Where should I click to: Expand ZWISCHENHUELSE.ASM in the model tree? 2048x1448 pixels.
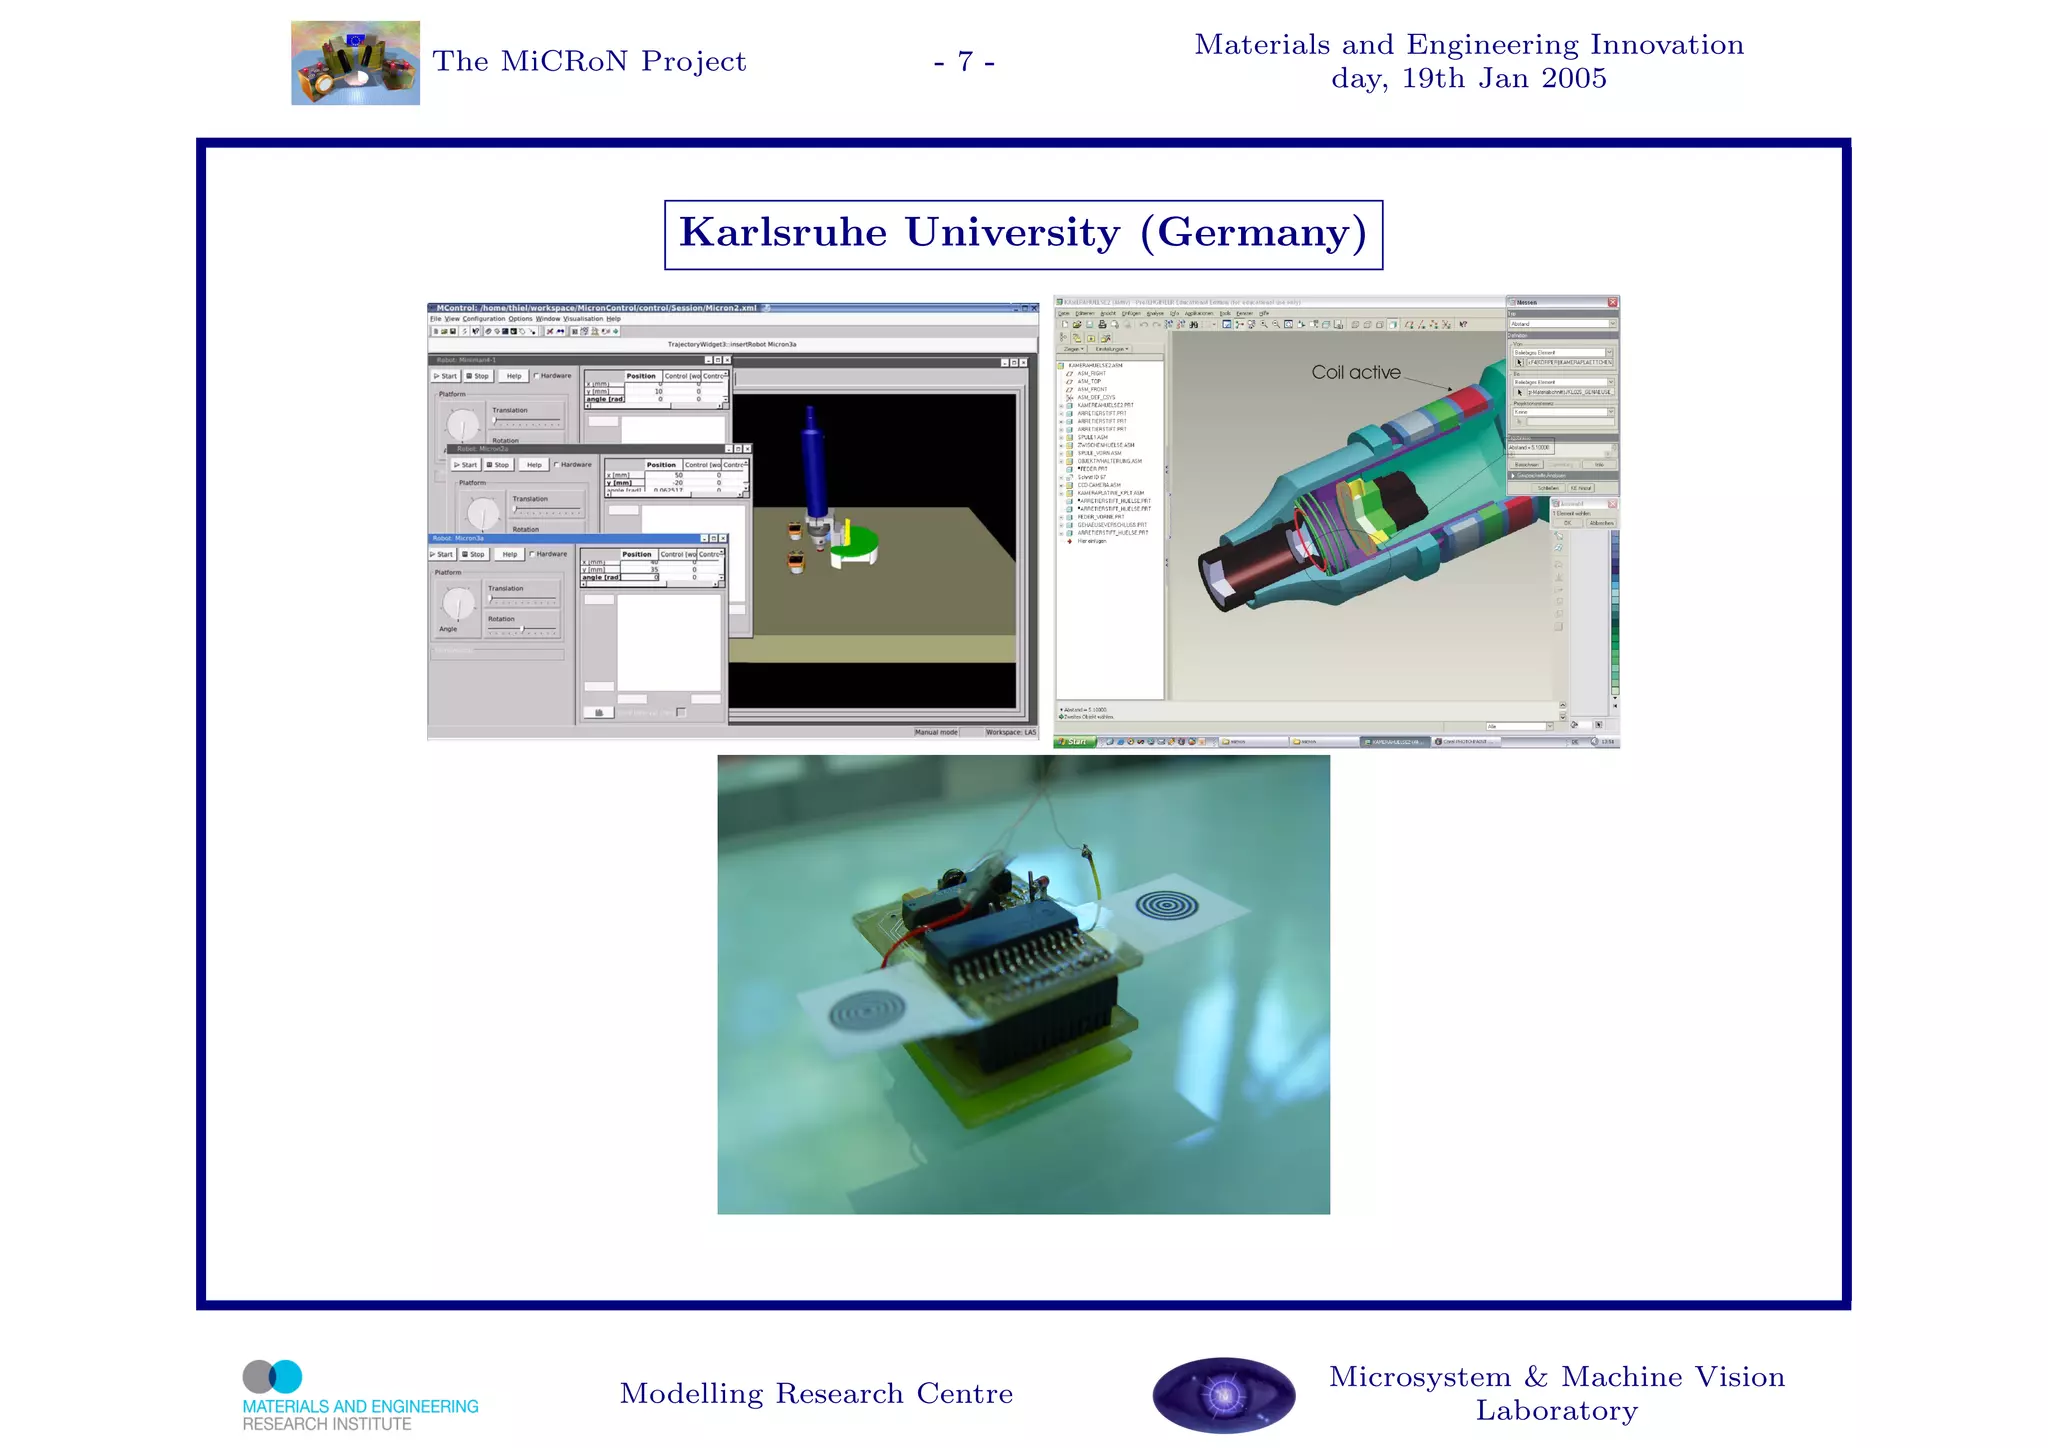1061,445
